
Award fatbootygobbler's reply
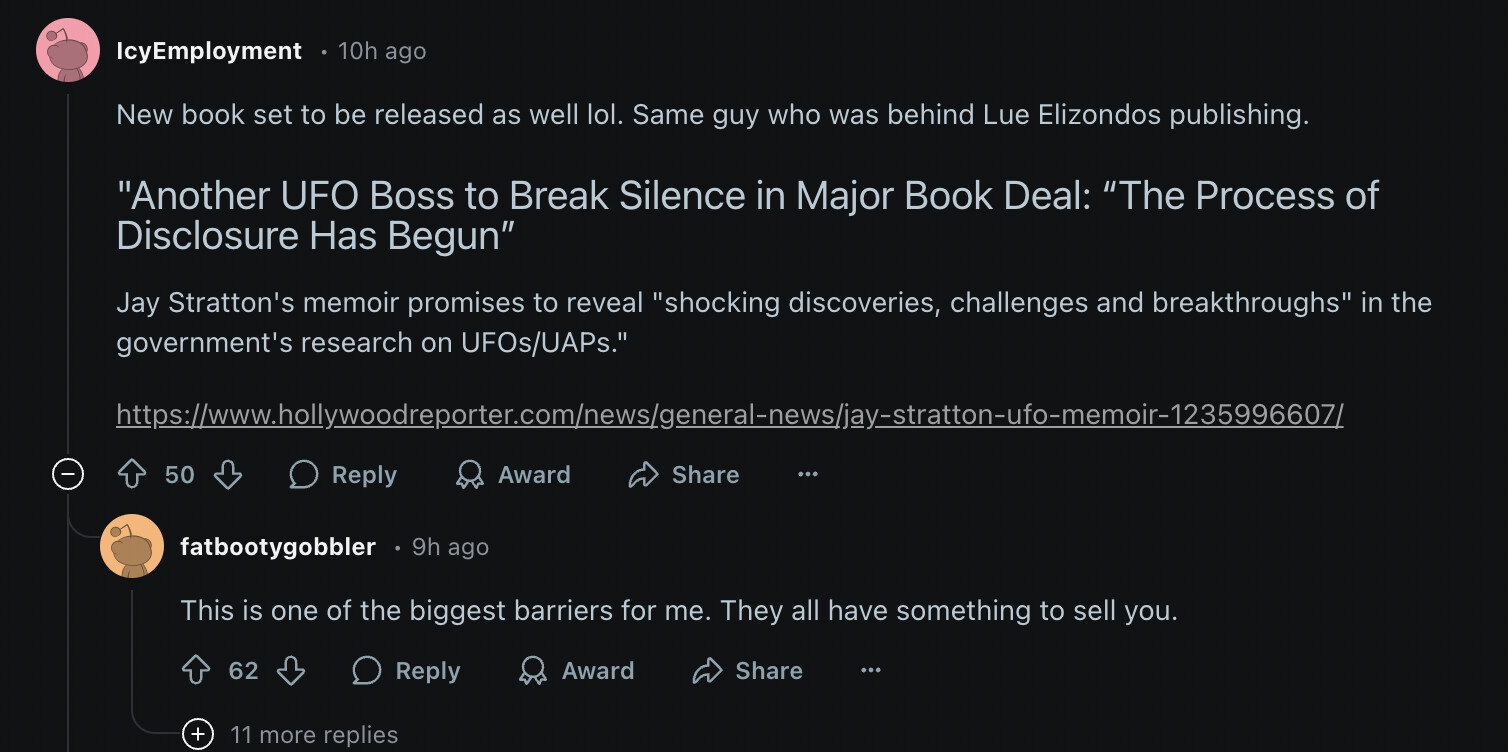click(x=577, y=670)
